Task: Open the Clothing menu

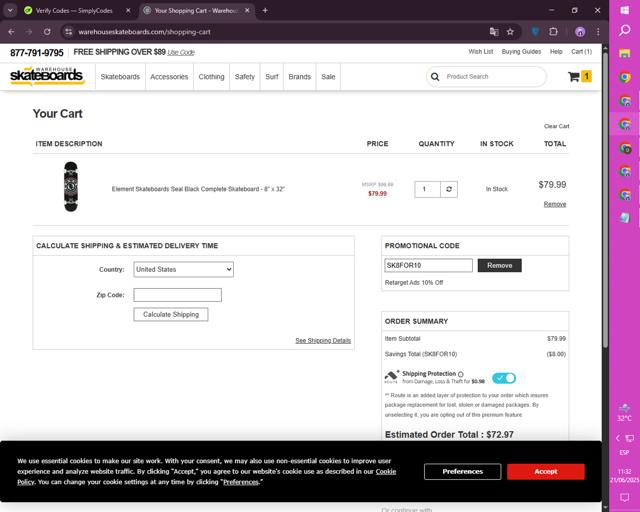Action: pos(211,77)
